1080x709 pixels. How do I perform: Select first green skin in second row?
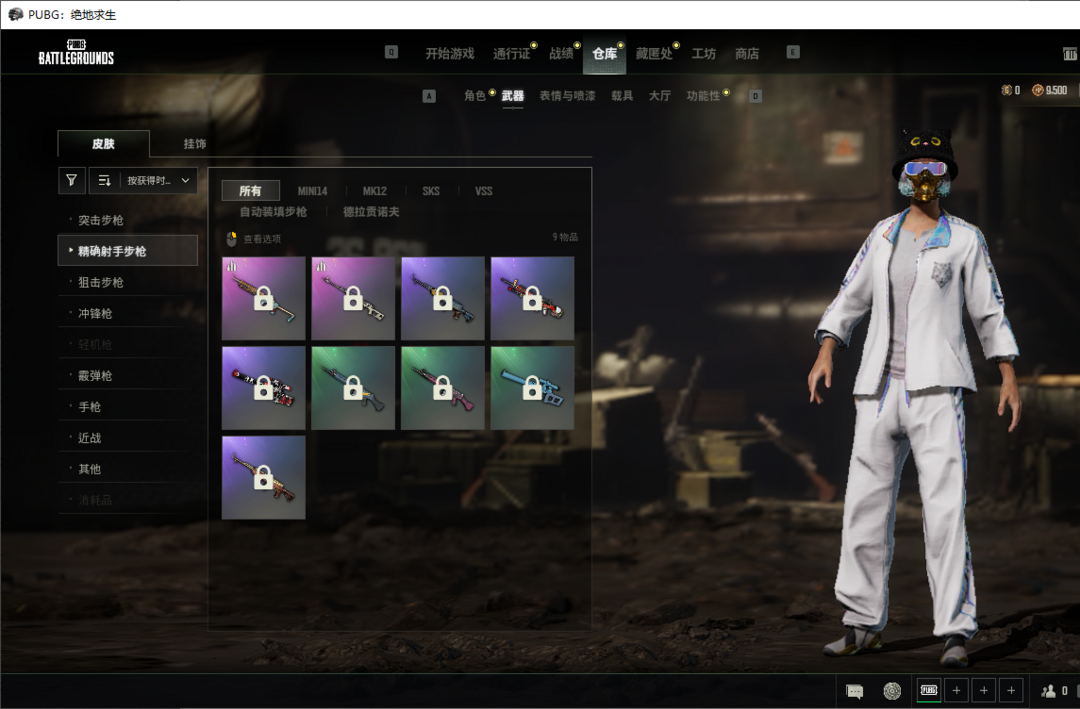[353, 388]
